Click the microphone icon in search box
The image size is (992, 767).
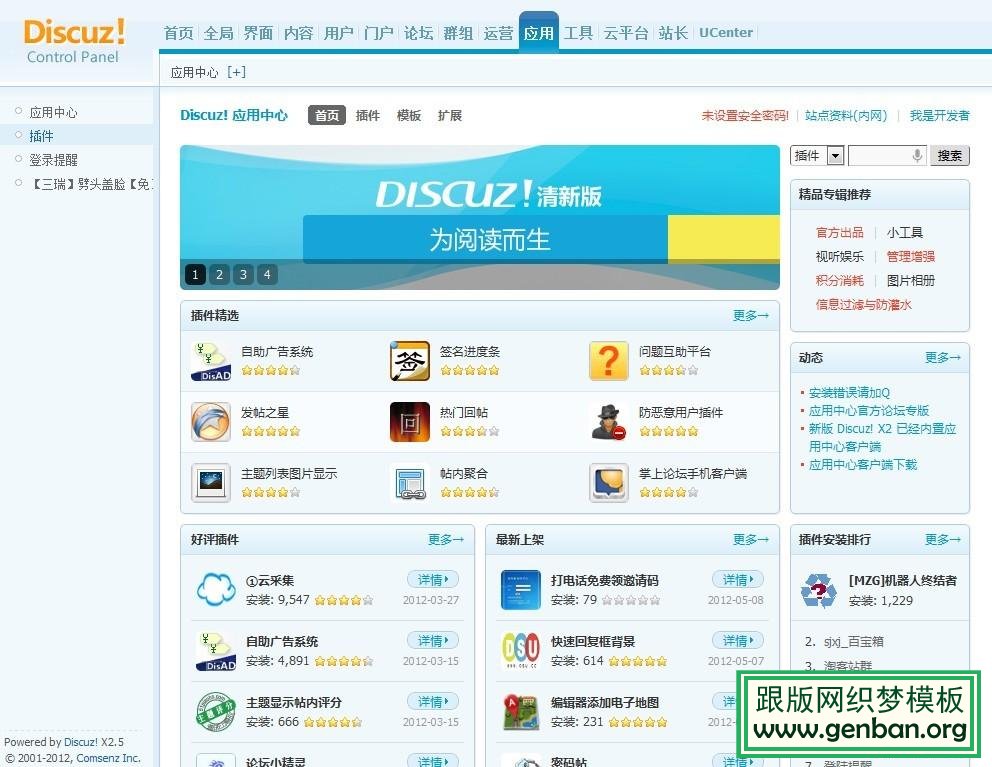(x=920, y=155)
